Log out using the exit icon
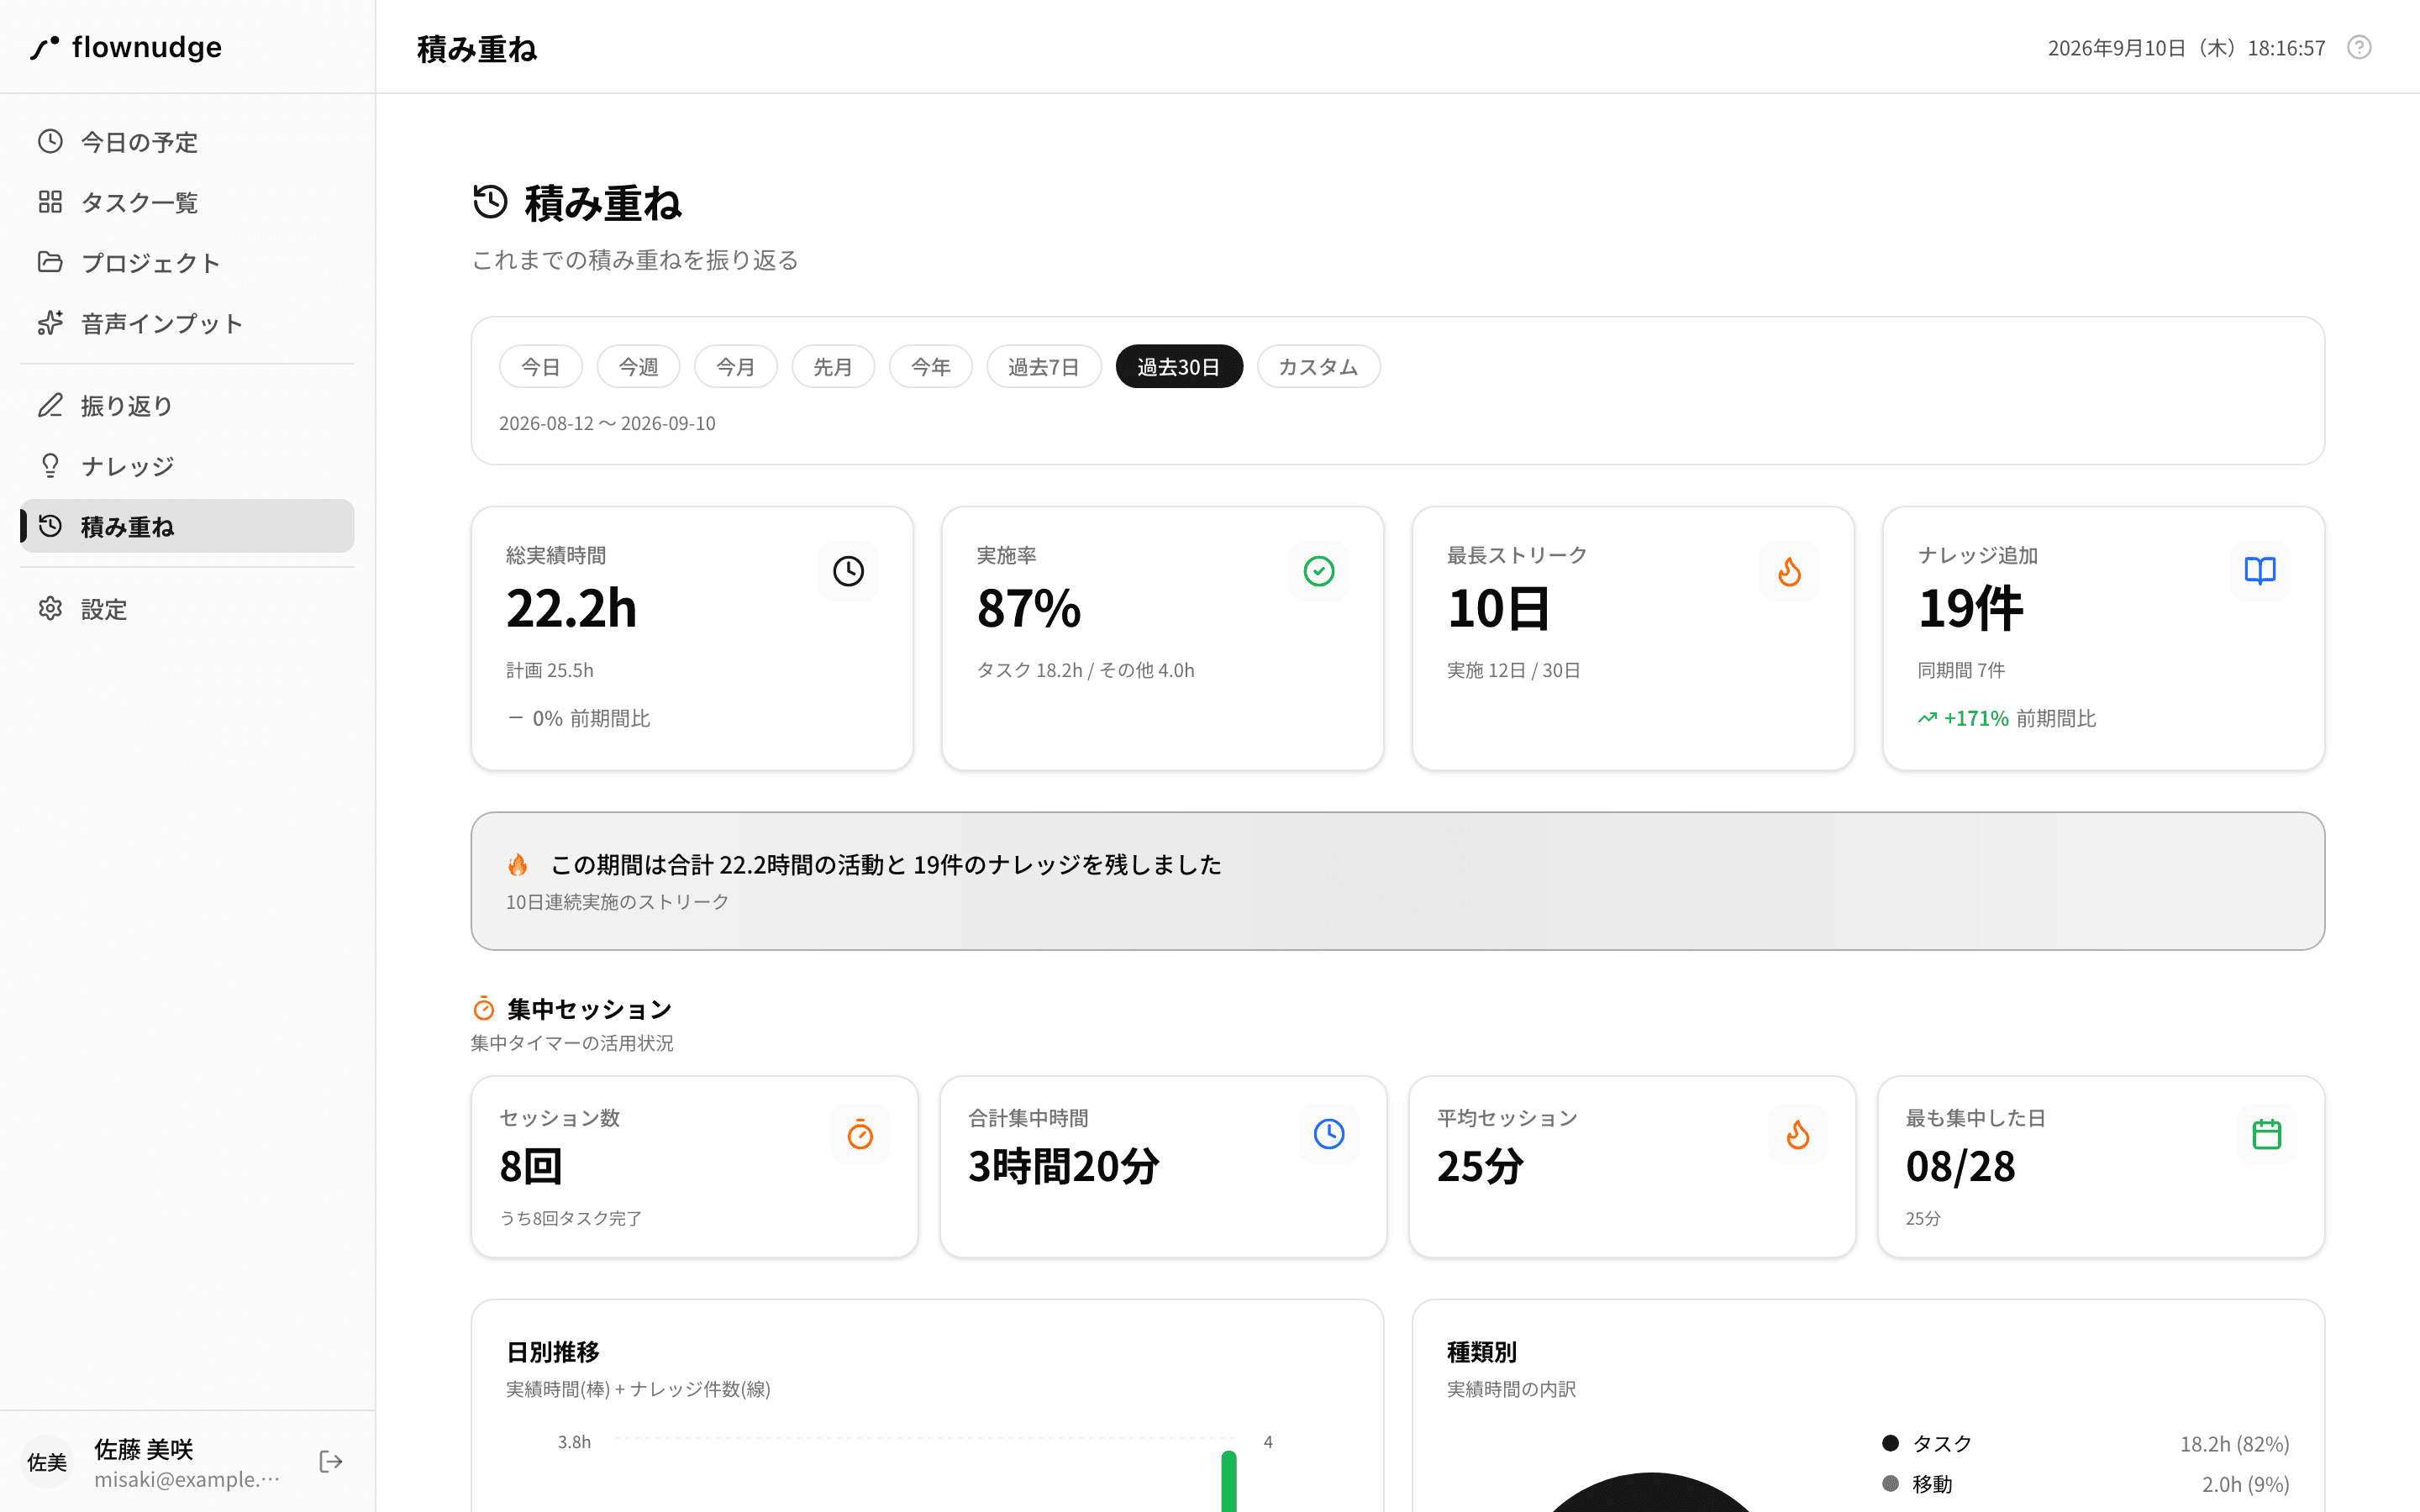 click(331, 1462)
